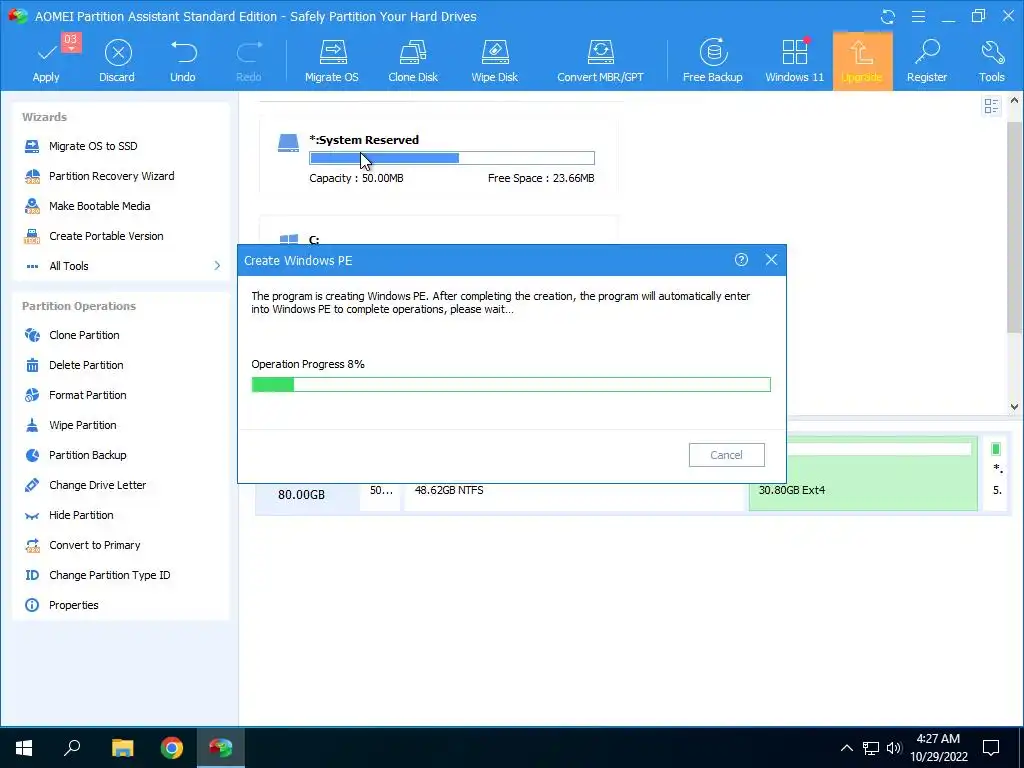Undo the last operation
Screen dimensions: 1024x768
pos(183,60)
